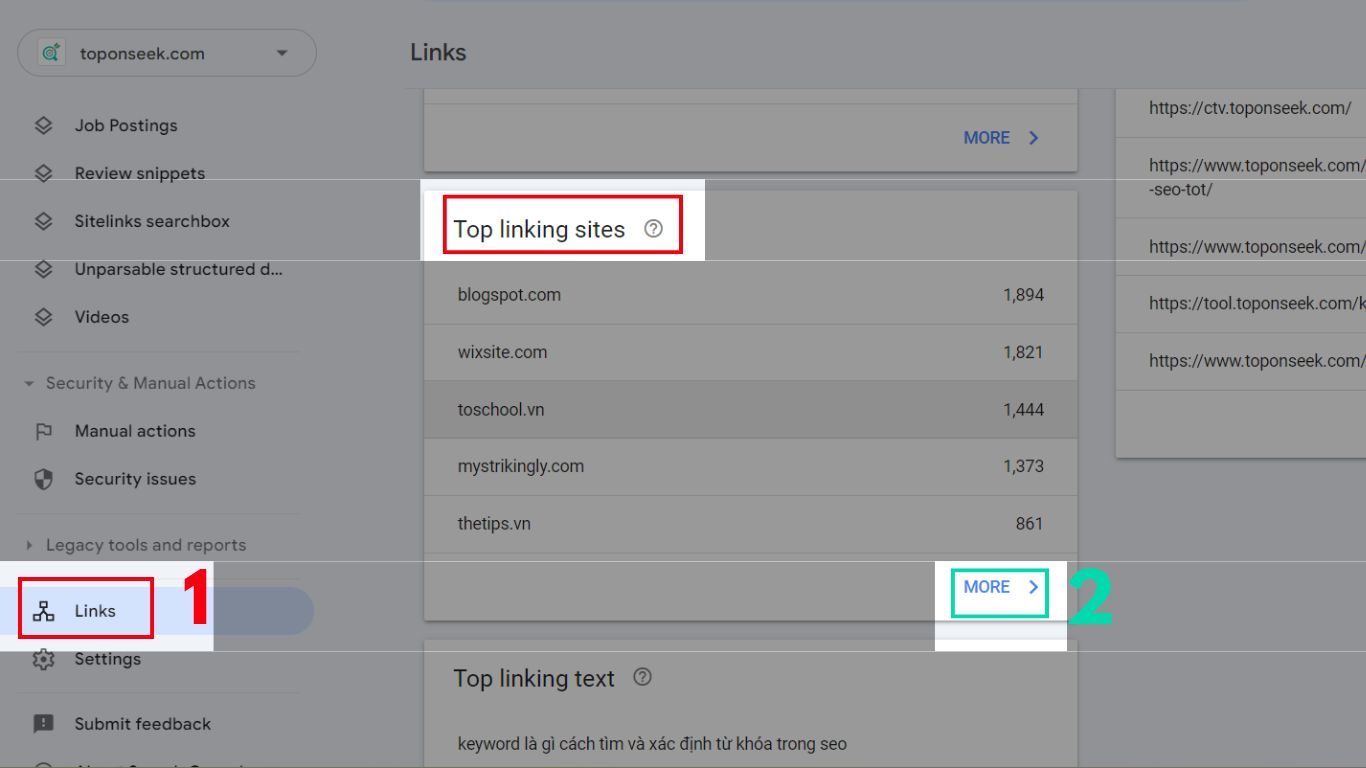The height and width of the screenshot is (768, 1366).
Task: Collapse the Security & Manual Actions section
Action: tap(29, 384)
